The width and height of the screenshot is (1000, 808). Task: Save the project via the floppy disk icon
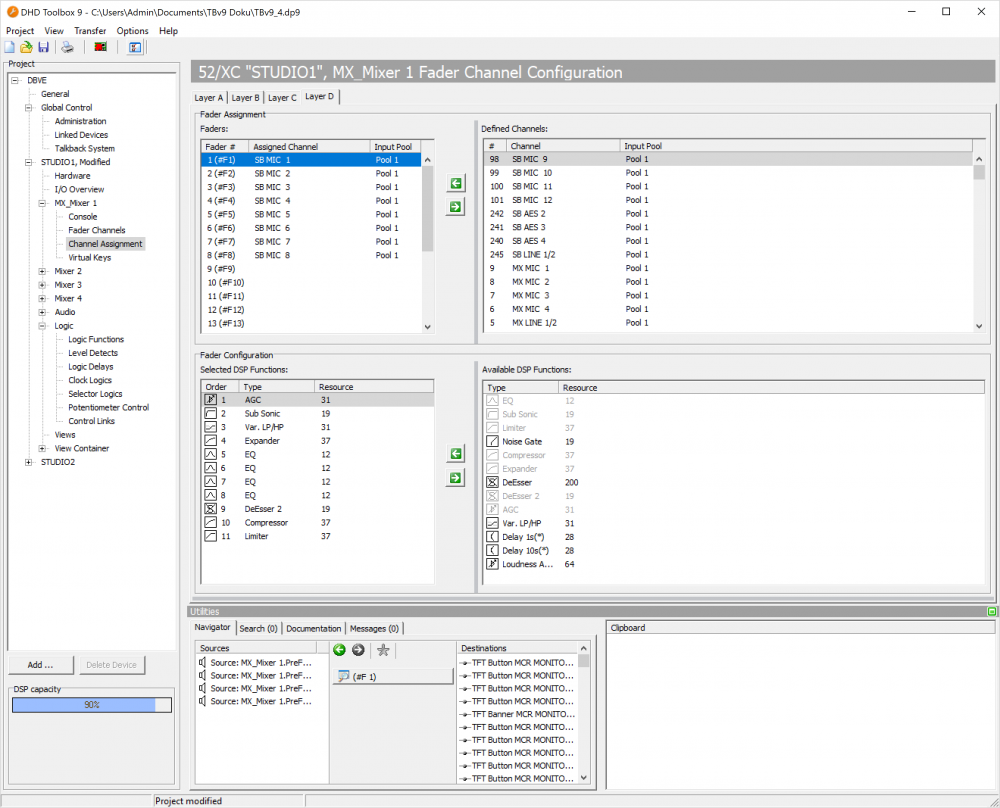point(42,46)
